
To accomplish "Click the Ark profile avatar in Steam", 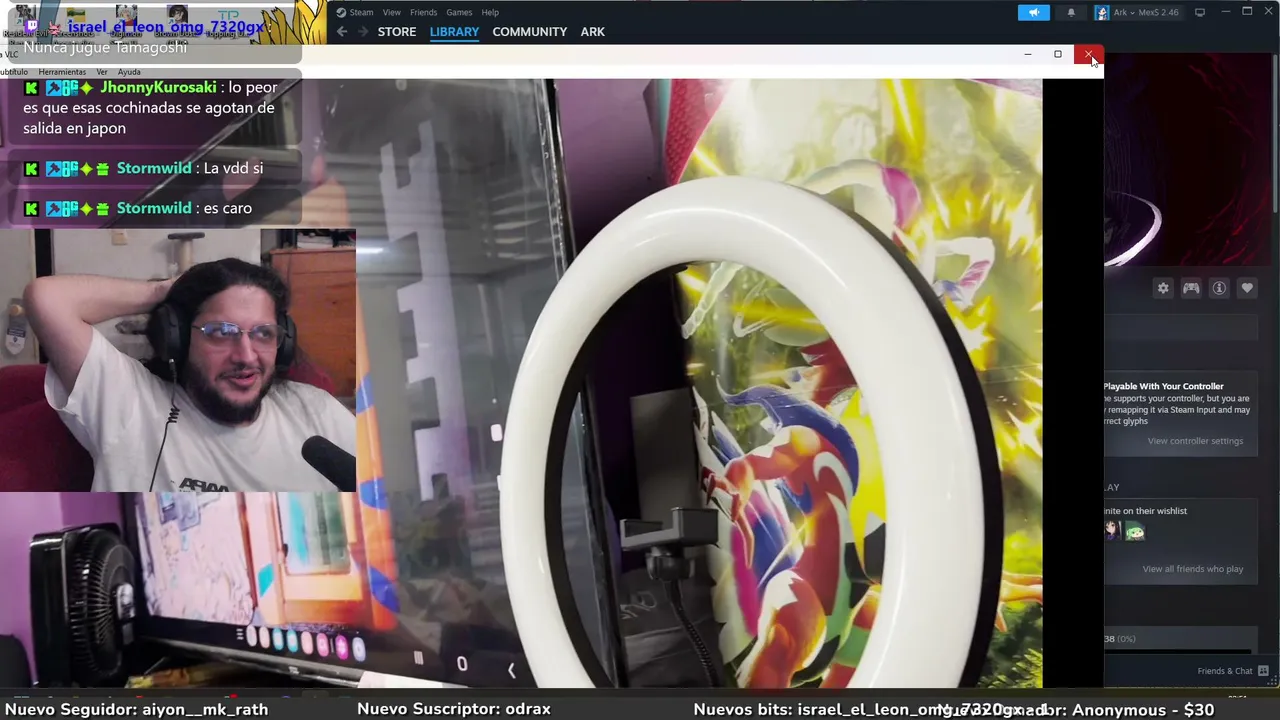I will (1102, 12).
